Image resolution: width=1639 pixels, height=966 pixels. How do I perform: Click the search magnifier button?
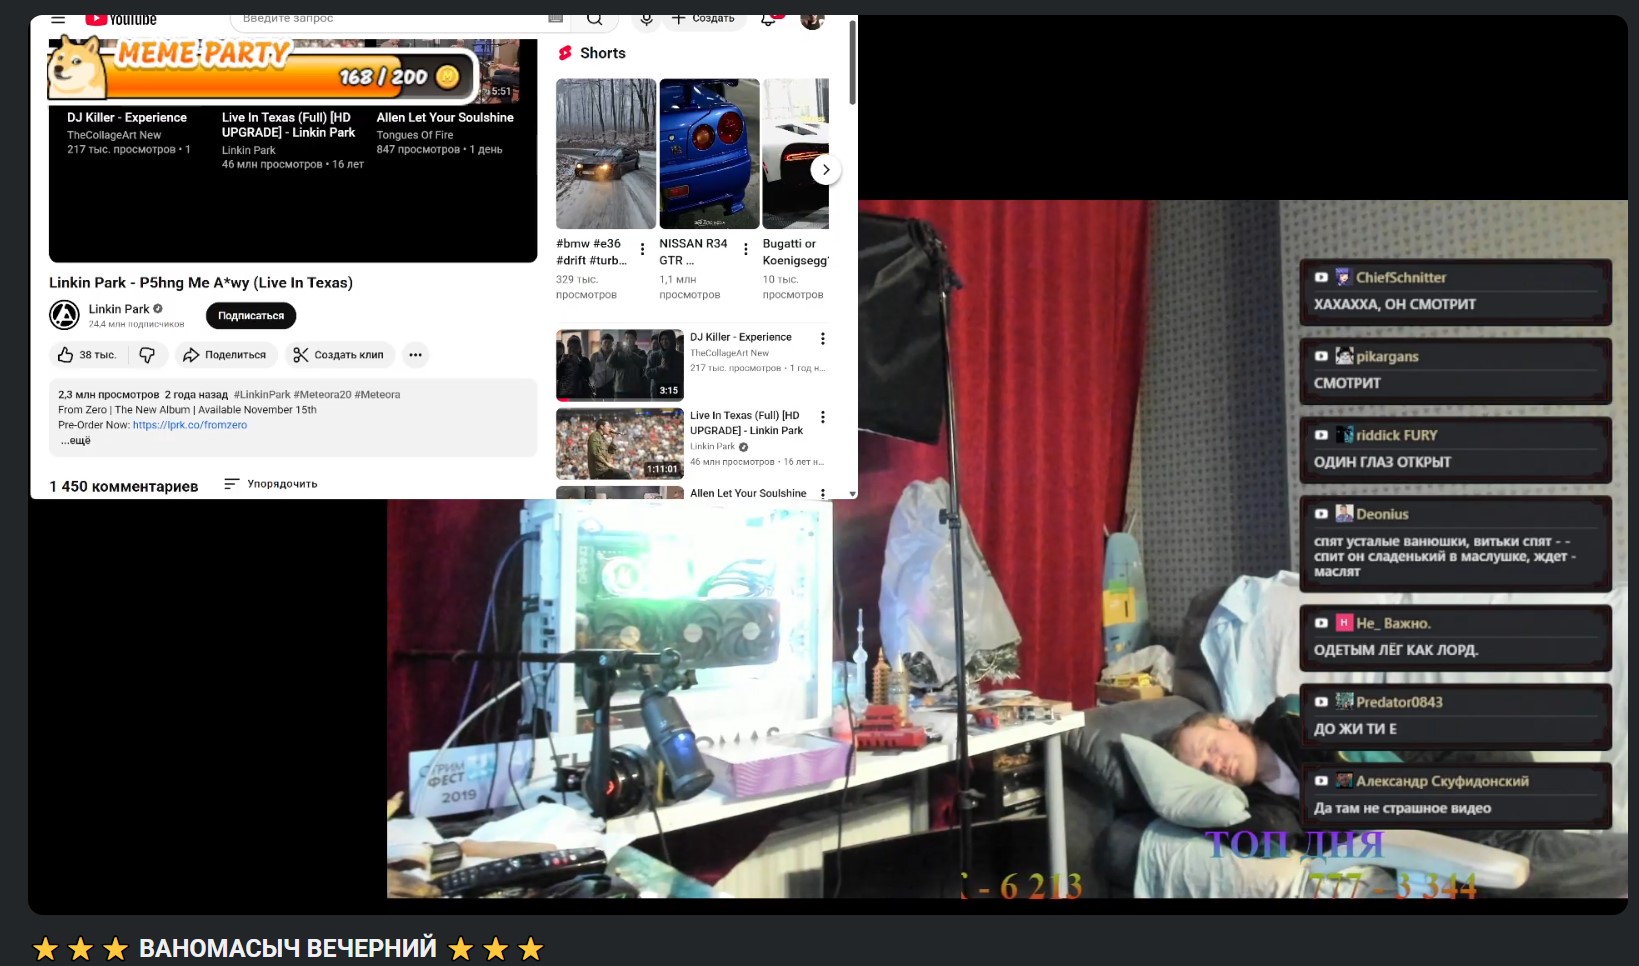pyautogui.click(x=594, y=19)
